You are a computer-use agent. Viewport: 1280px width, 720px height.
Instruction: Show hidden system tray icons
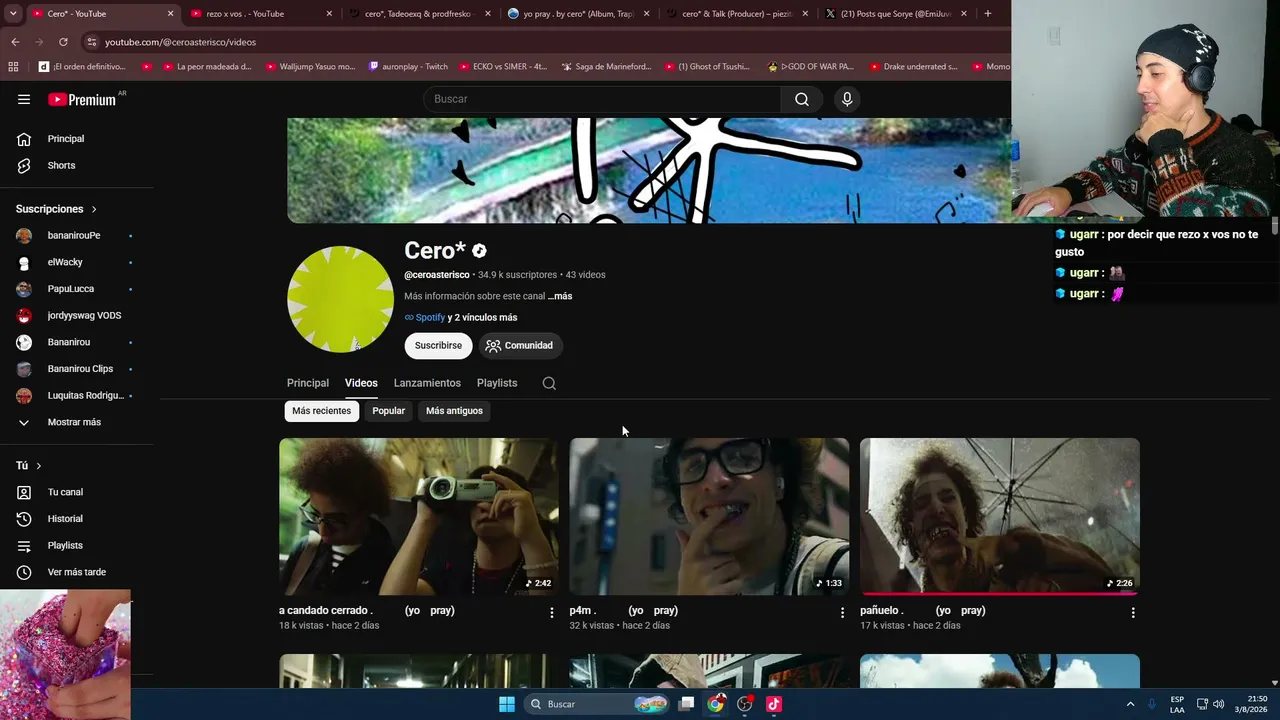coord(1131,704)
